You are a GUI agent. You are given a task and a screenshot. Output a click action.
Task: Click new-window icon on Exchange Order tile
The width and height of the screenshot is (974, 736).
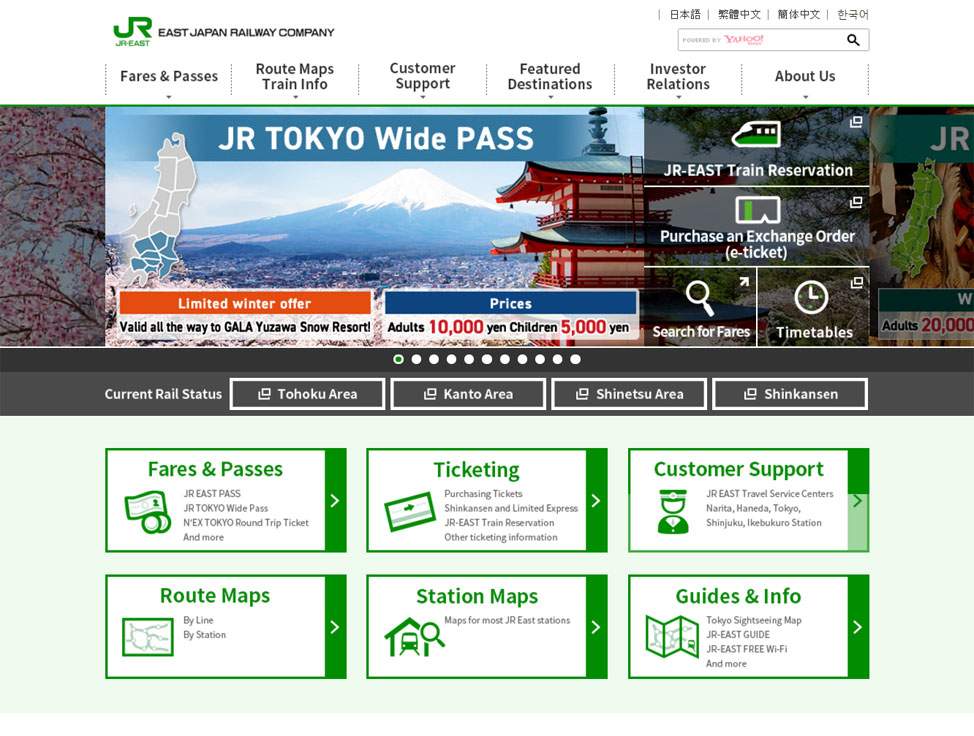tap(856, 202)
